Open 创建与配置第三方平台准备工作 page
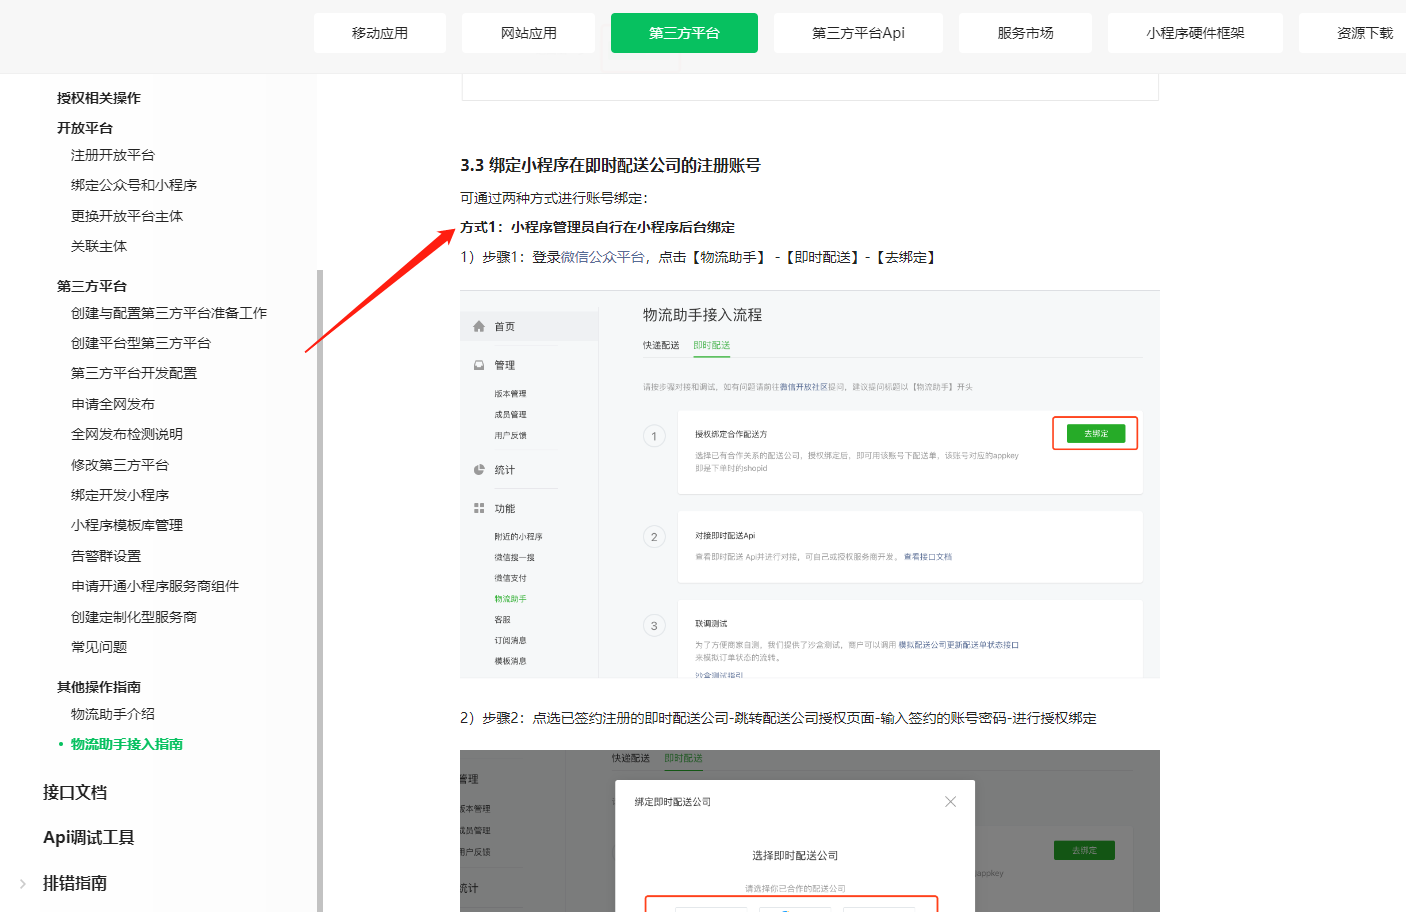 pyautogui.click(x=169, y=313)
